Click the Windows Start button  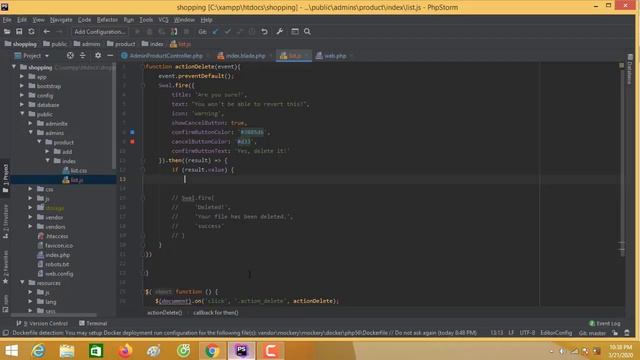pos(11,351)
